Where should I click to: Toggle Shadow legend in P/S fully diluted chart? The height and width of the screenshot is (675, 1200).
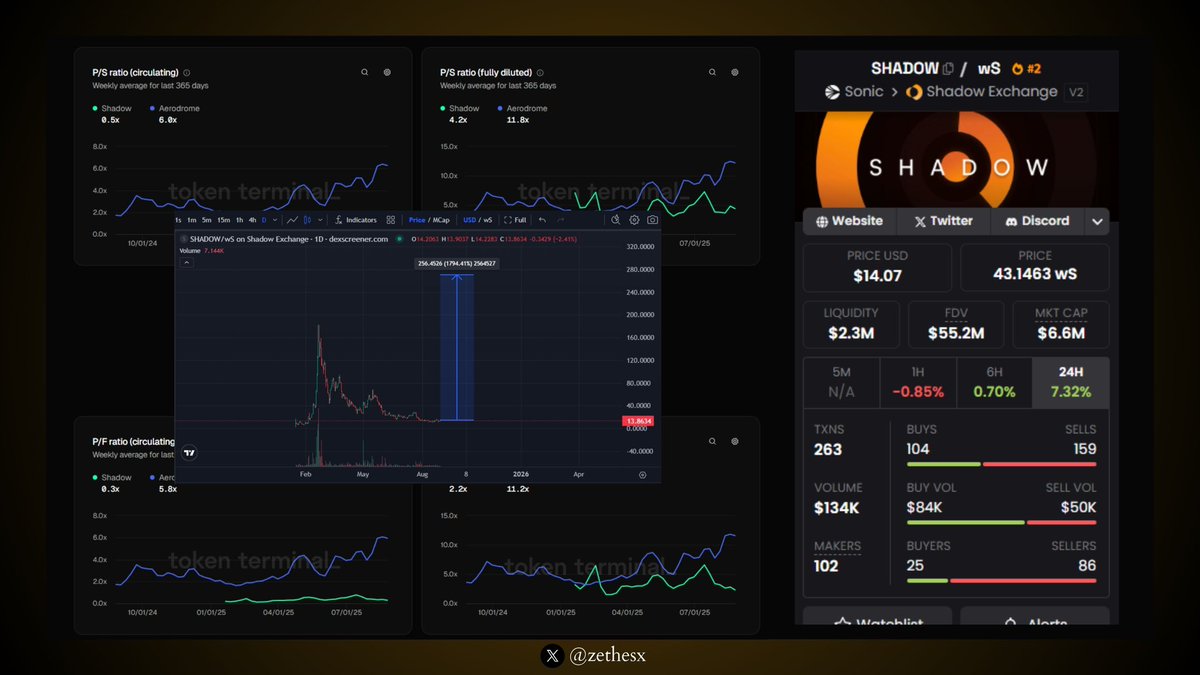pos(460,108)
